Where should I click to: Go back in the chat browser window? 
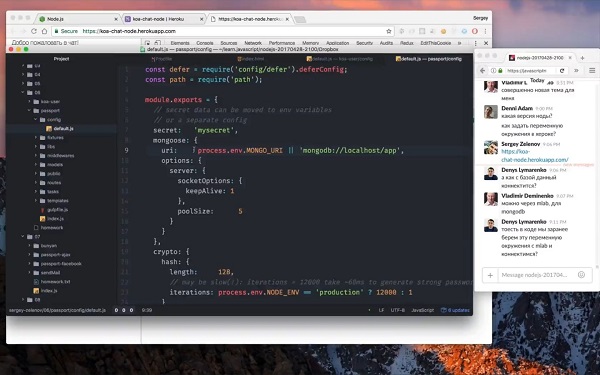point(483,70)
